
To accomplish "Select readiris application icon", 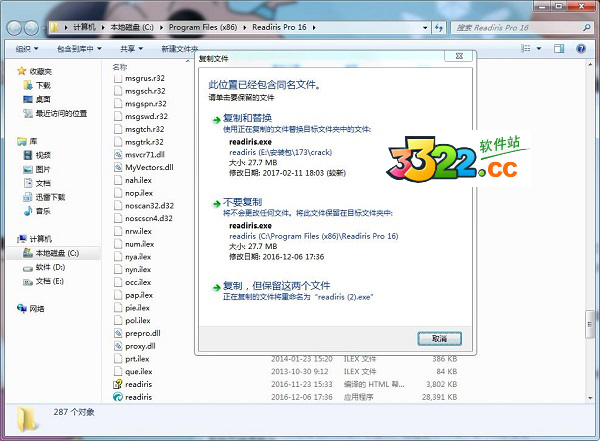I will point(118,397).
